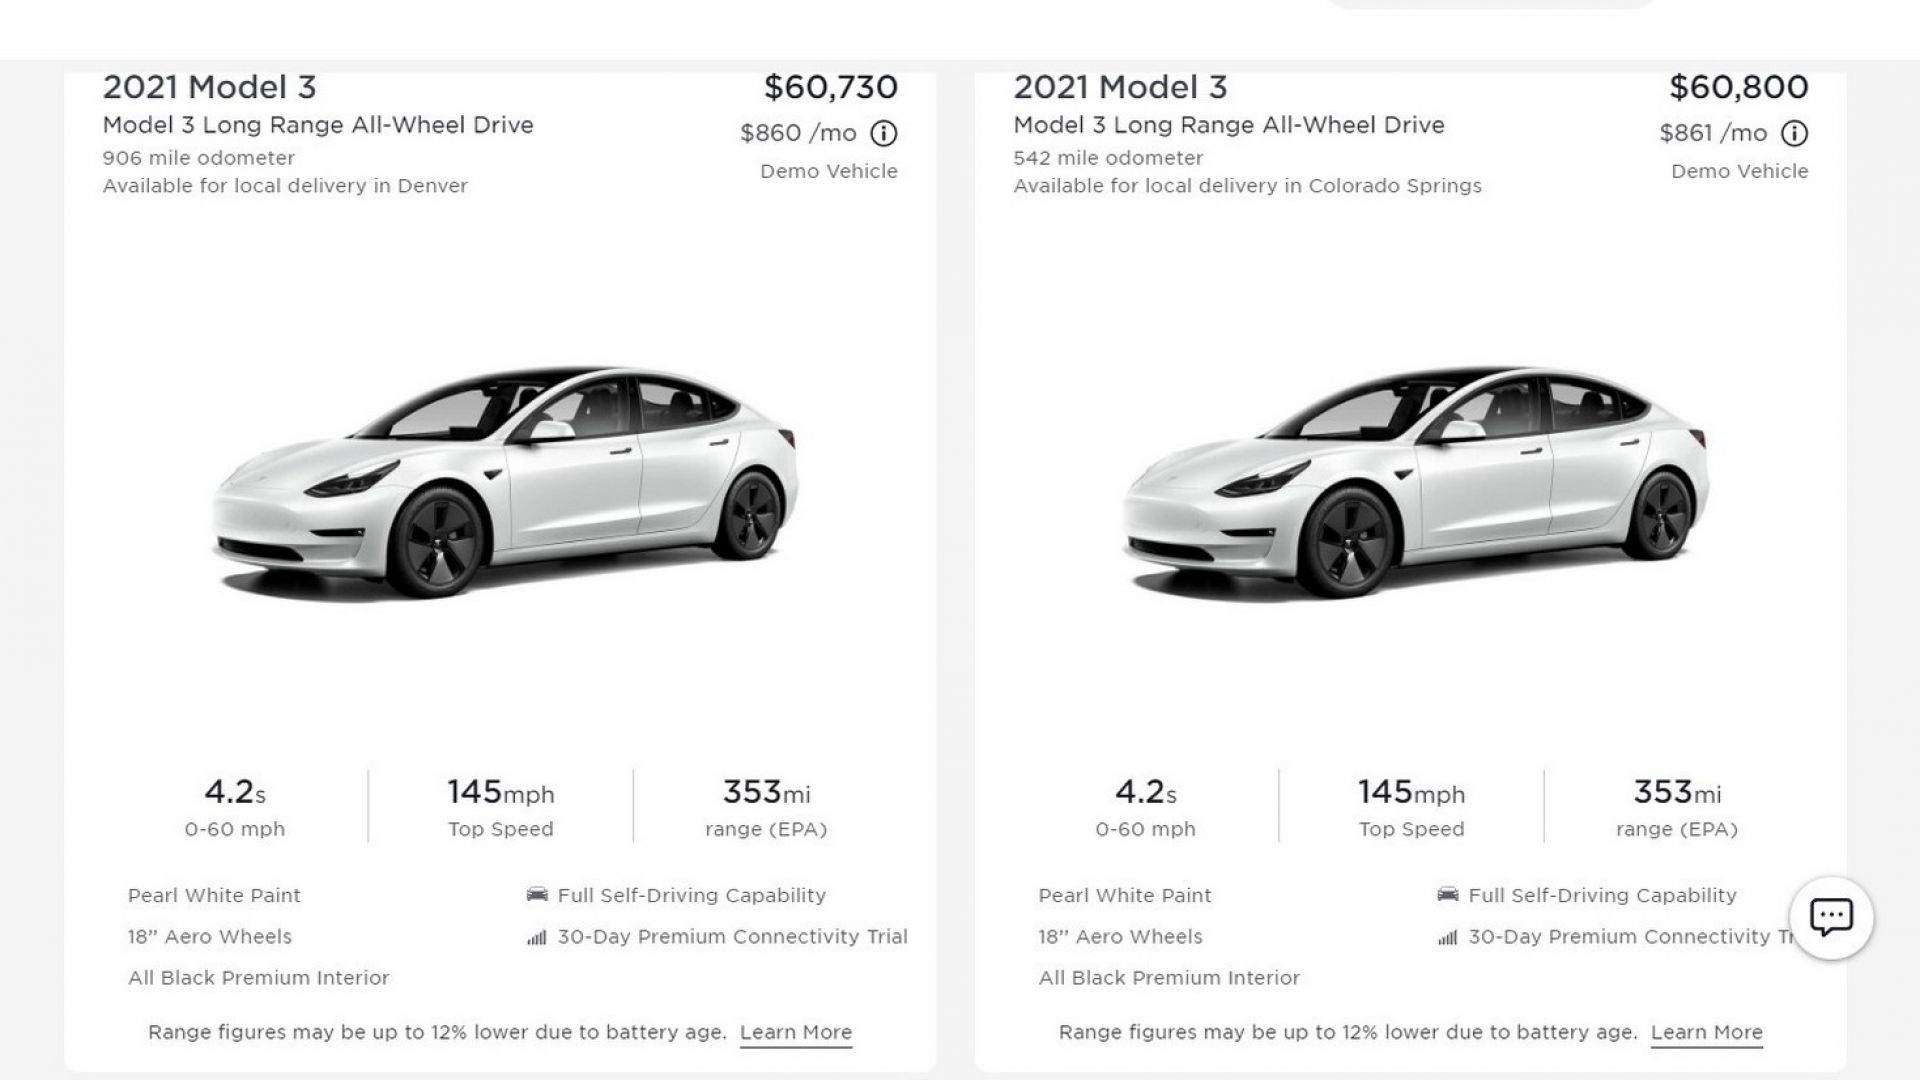Click 18'' Aero Wheels in Colorado Springs card
Viewport: 1920px width, 1080px height.
click(1121, 937)
